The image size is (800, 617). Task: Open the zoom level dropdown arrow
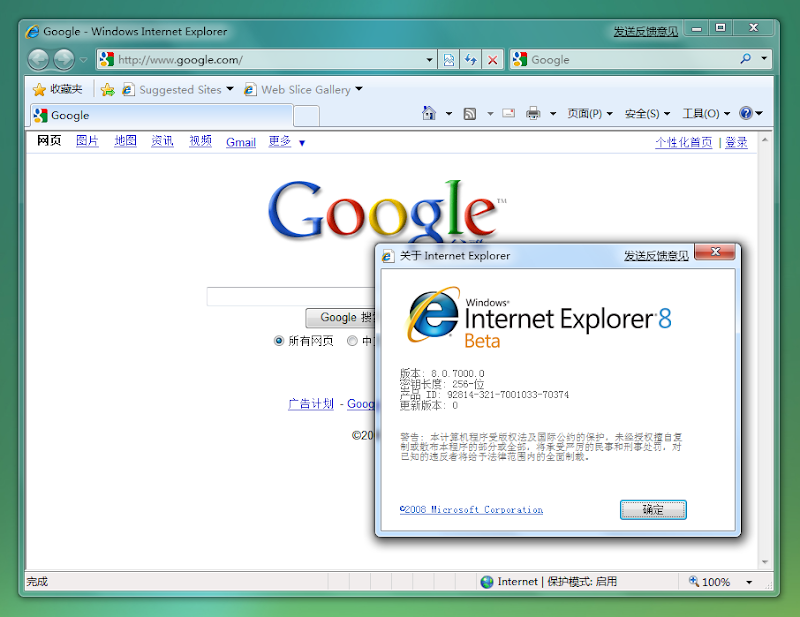(749, 582)
